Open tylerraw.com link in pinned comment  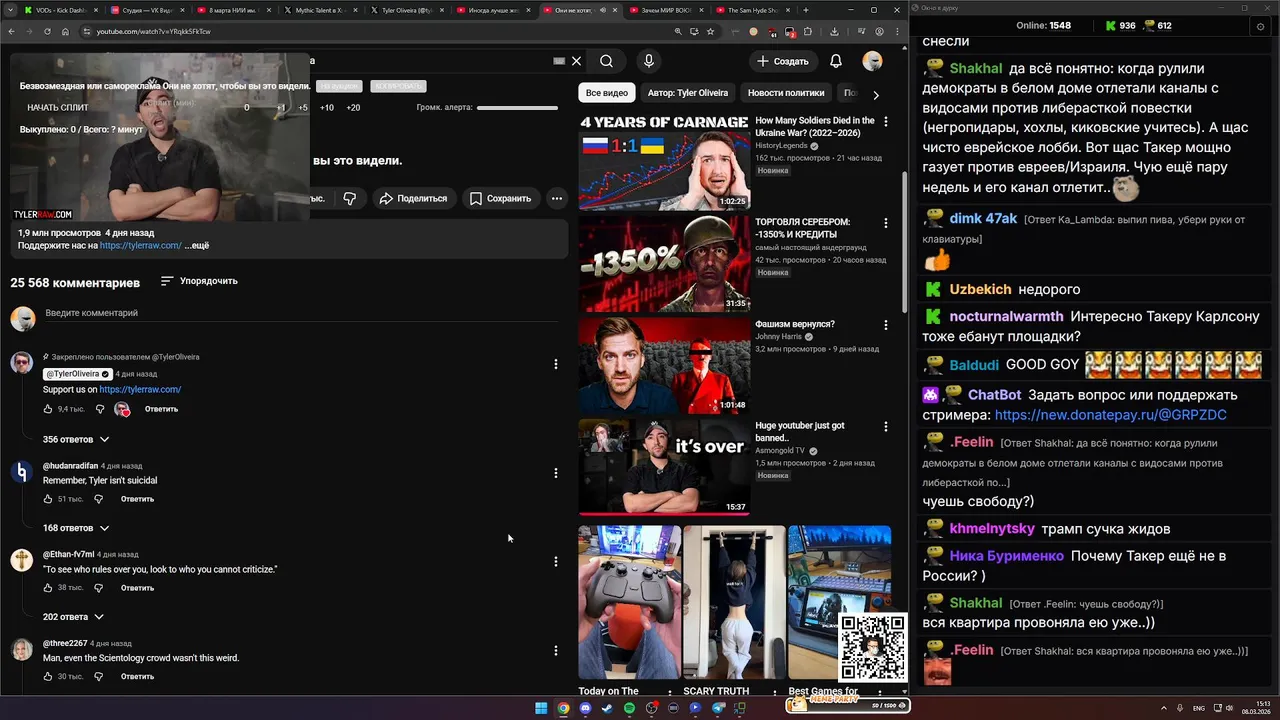tap(140, 389)
